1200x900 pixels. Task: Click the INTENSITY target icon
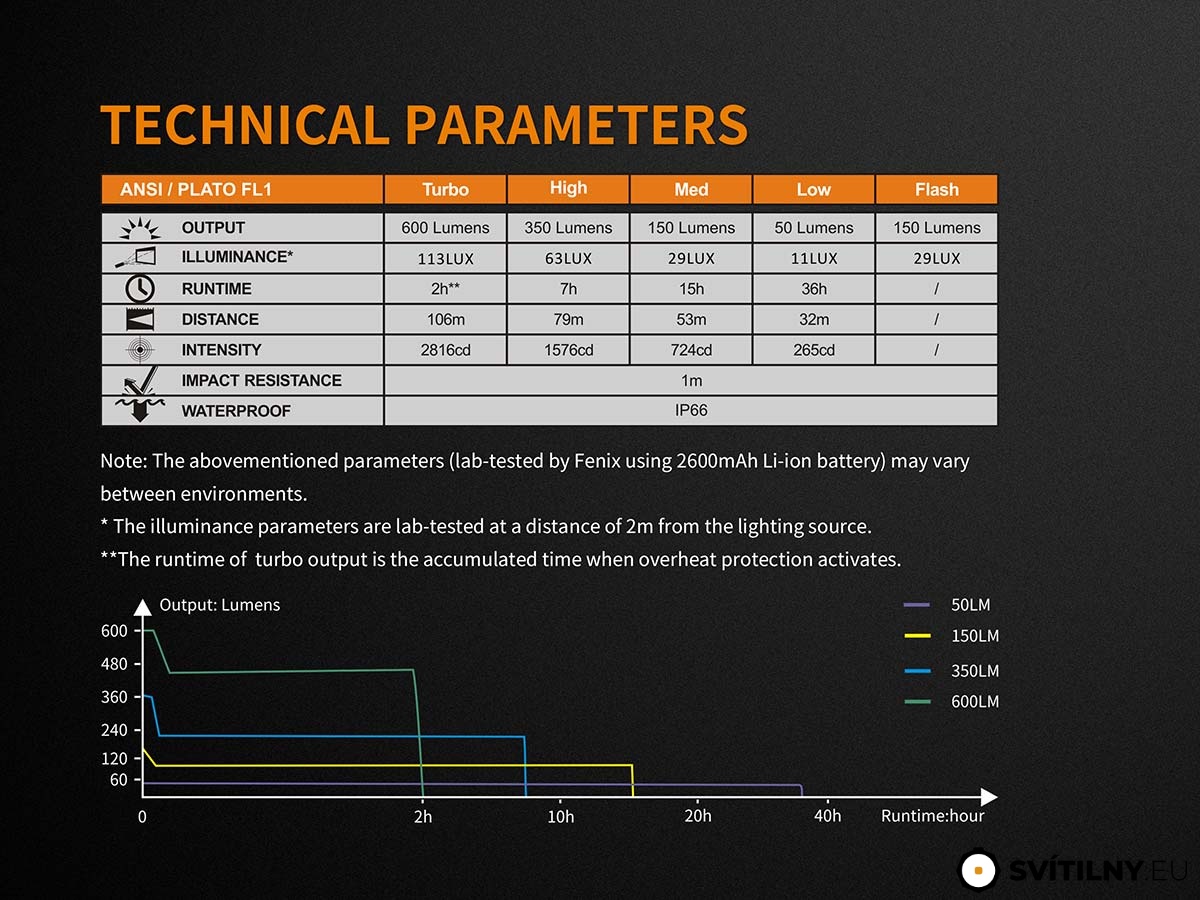[139, 350]
